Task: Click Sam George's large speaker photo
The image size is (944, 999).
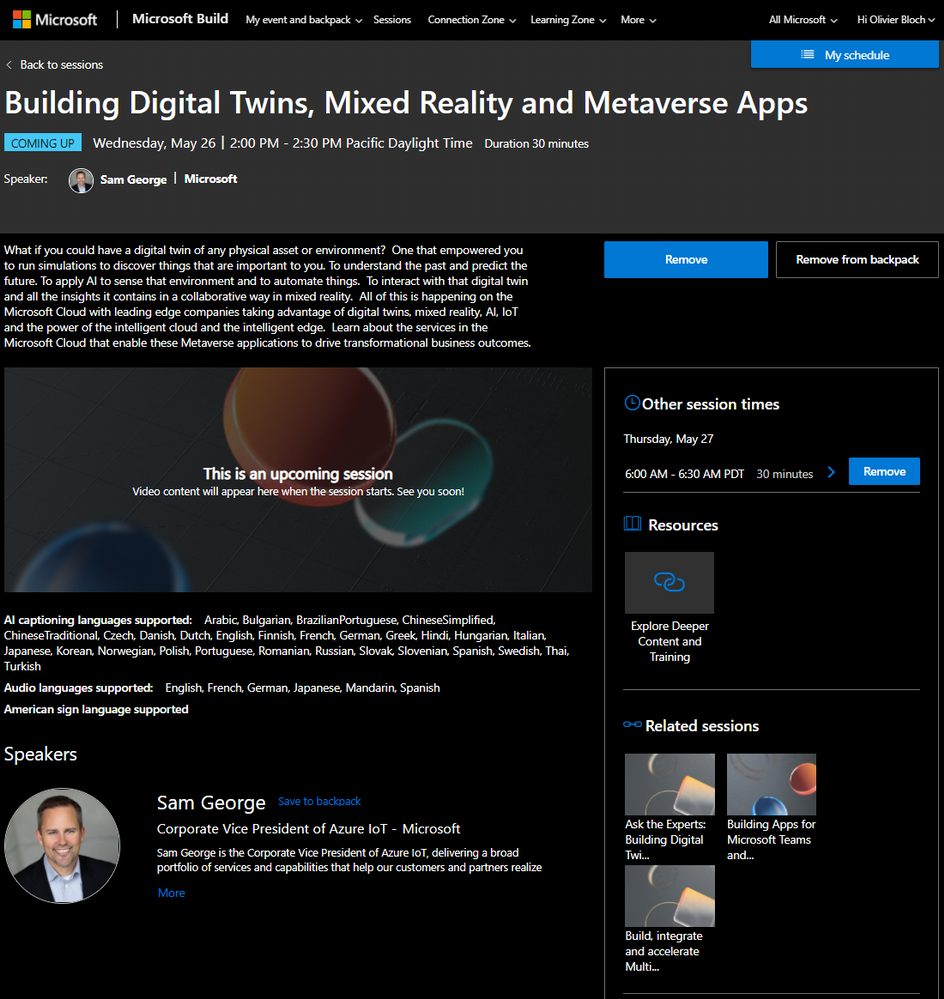Action: [x=62, y=845]
